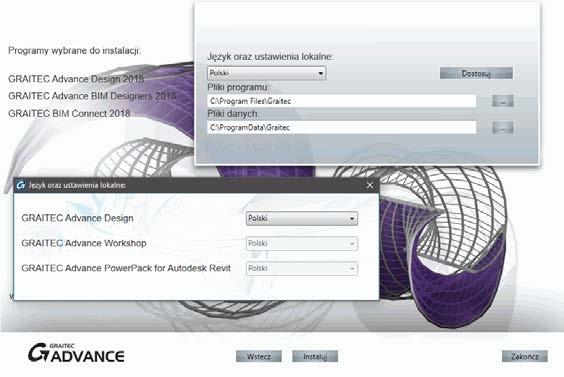Click the Instaluj button
Viewport: 564px width, 377px height.
pyautogui.click(x=315, y=356)
